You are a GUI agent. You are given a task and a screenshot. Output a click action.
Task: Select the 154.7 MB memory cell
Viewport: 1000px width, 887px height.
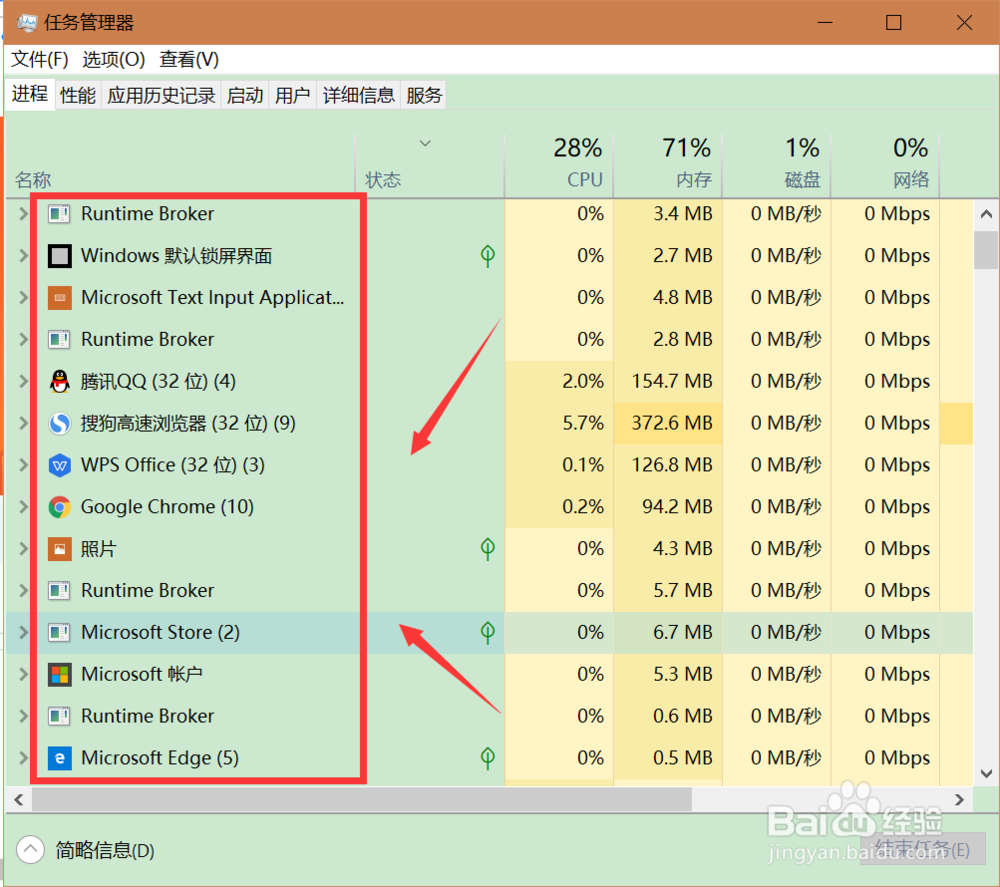pyautogui.click(x=668, y=381)
